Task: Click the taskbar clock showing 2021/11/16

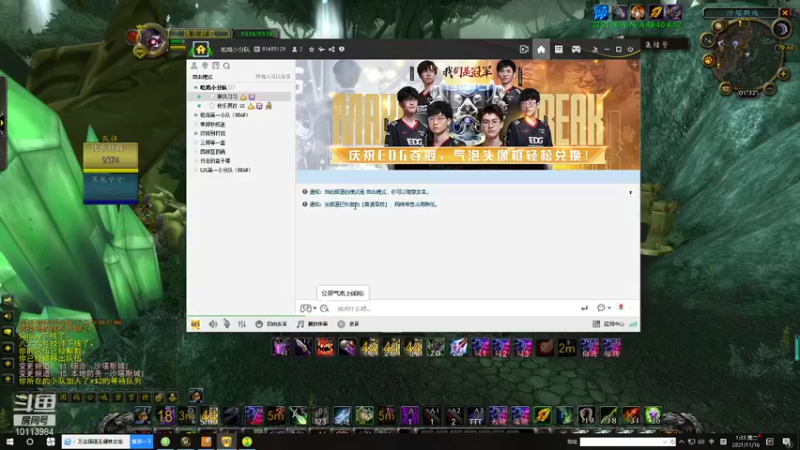Action: (746, 442)
